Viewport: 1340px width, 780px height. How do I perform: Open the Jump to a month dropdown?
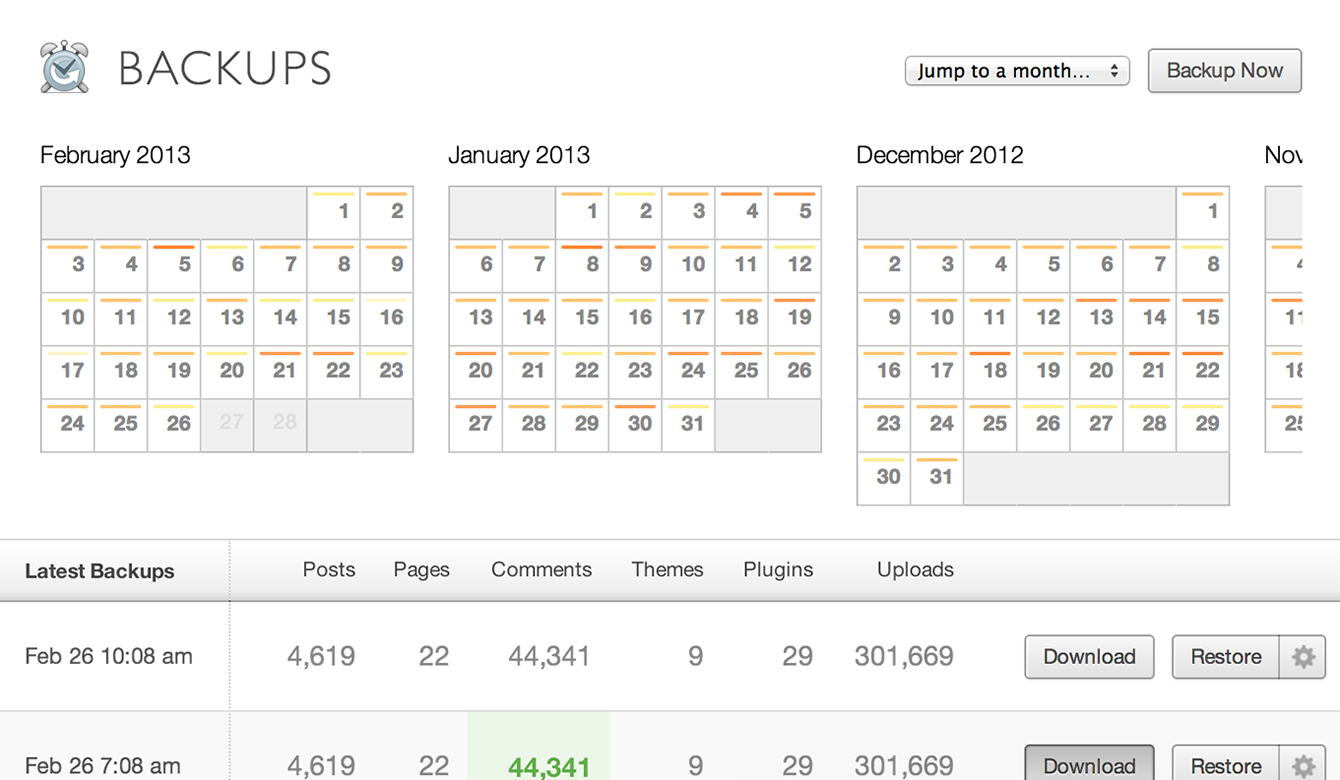click(x=1017, y=71)
